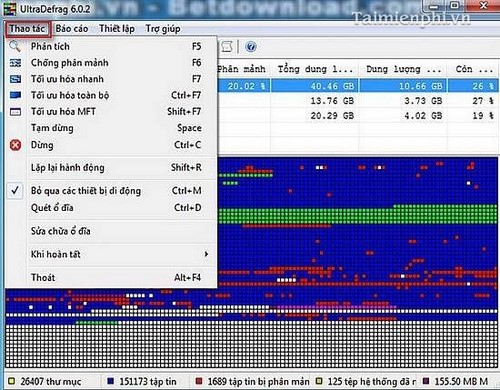Click the 26407 thư mục status entry
500x390 pixels.
(x=51, y=381)
